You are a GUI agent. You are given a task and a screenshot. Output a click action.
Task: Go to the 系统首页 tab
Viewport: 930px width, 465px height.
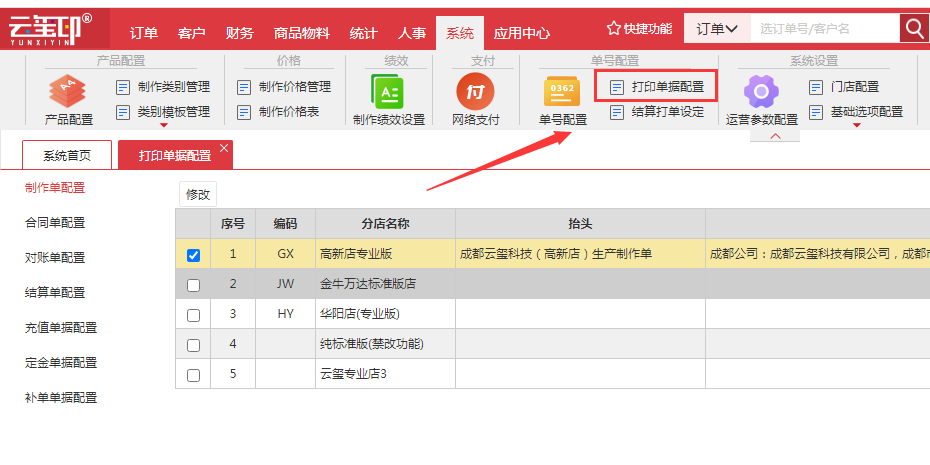click(67, 155)
